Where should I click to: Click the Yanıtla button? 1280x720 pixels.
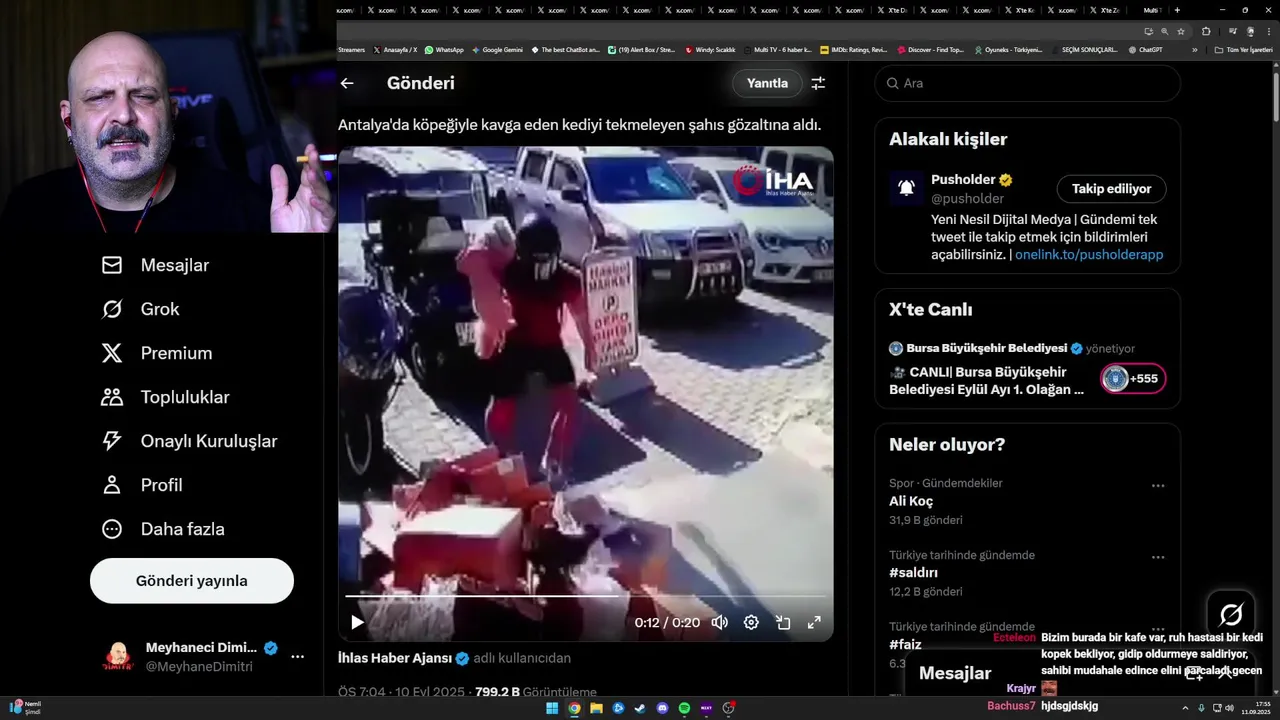click(x=767, y=83)
